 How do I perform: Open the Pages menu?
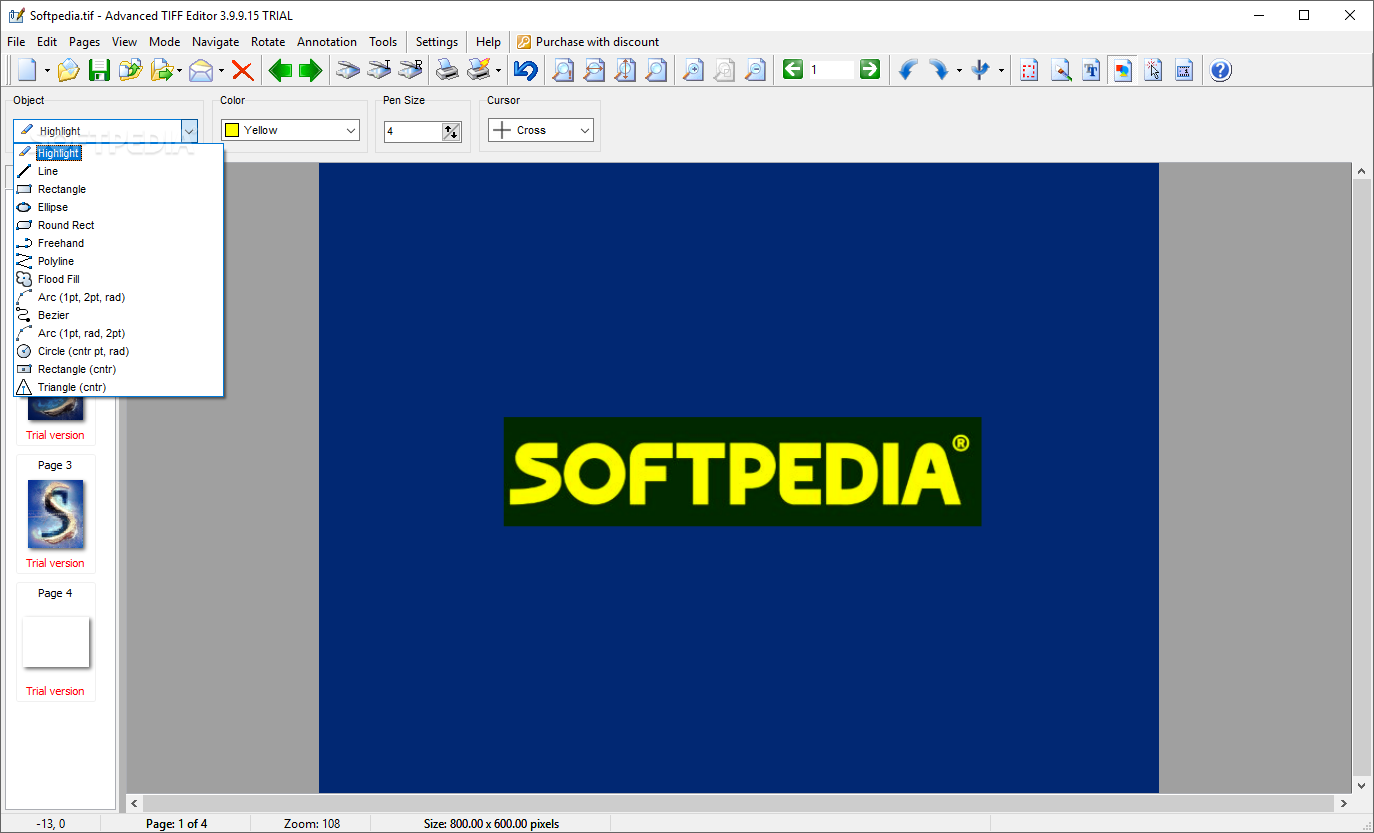pos(85,42)
